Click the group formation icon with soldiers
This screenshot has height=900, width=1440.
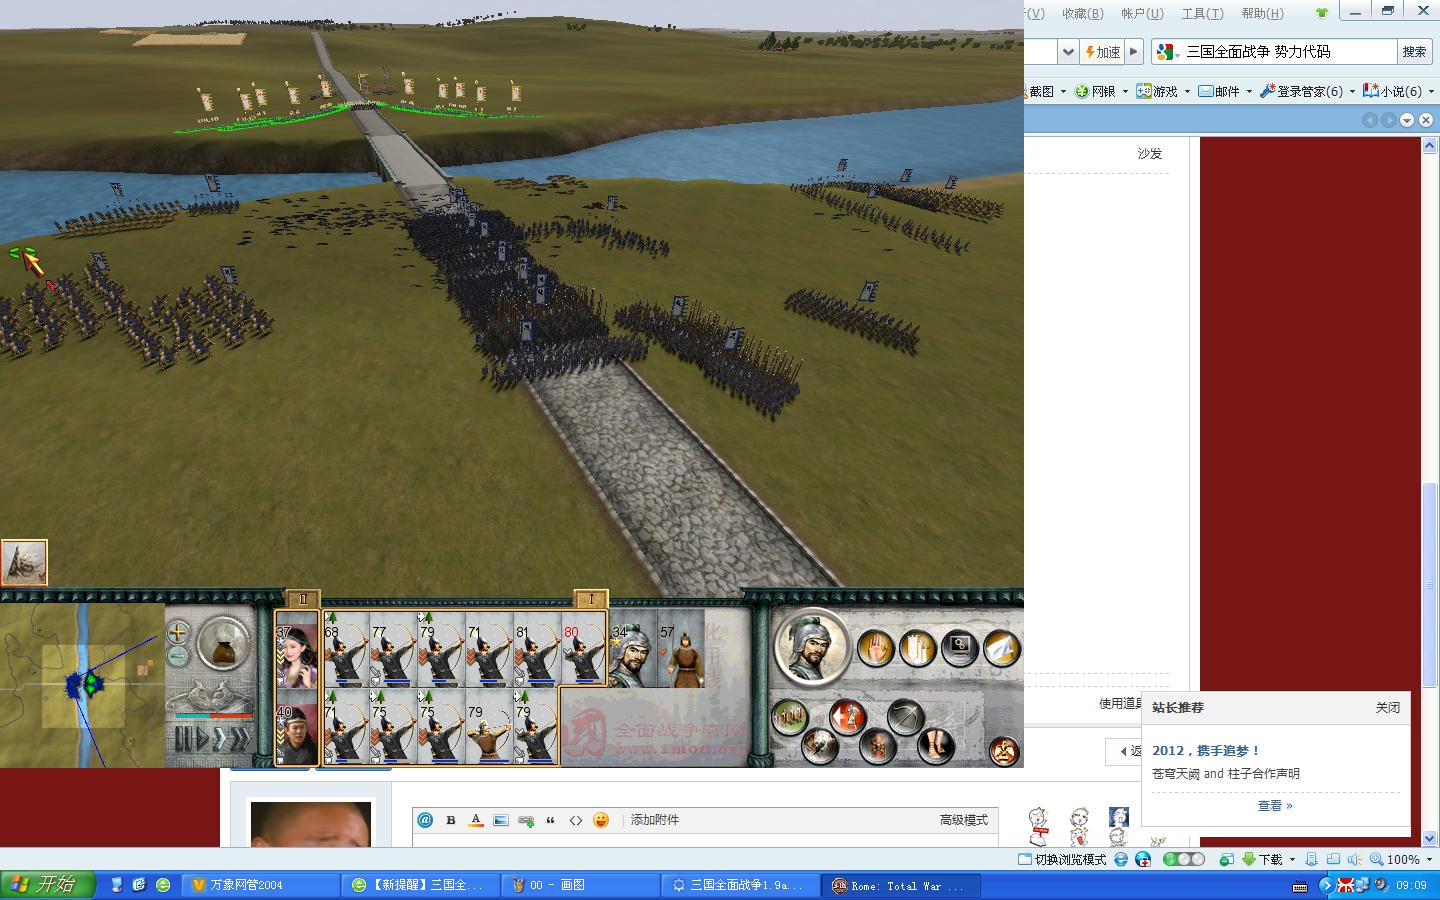point(789,716)
